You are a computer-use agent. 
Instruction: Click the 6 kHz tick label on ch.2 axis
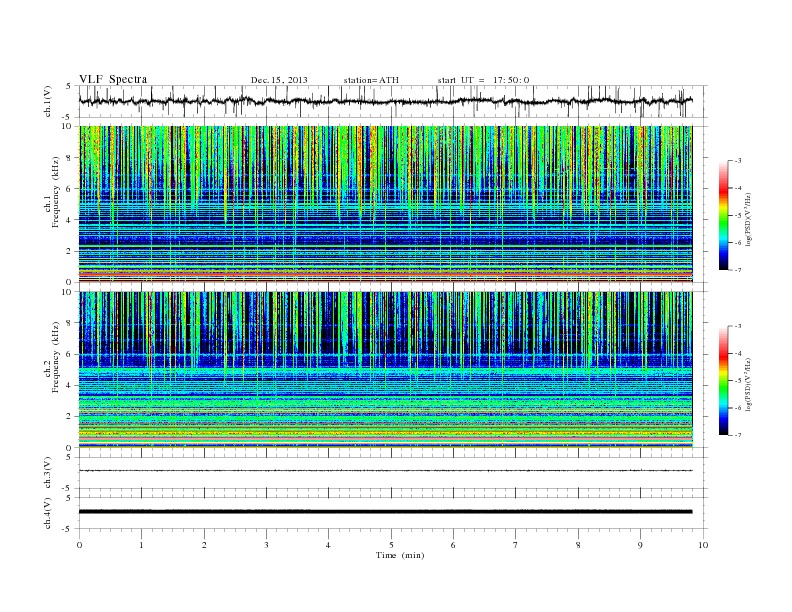pos(70,354)
